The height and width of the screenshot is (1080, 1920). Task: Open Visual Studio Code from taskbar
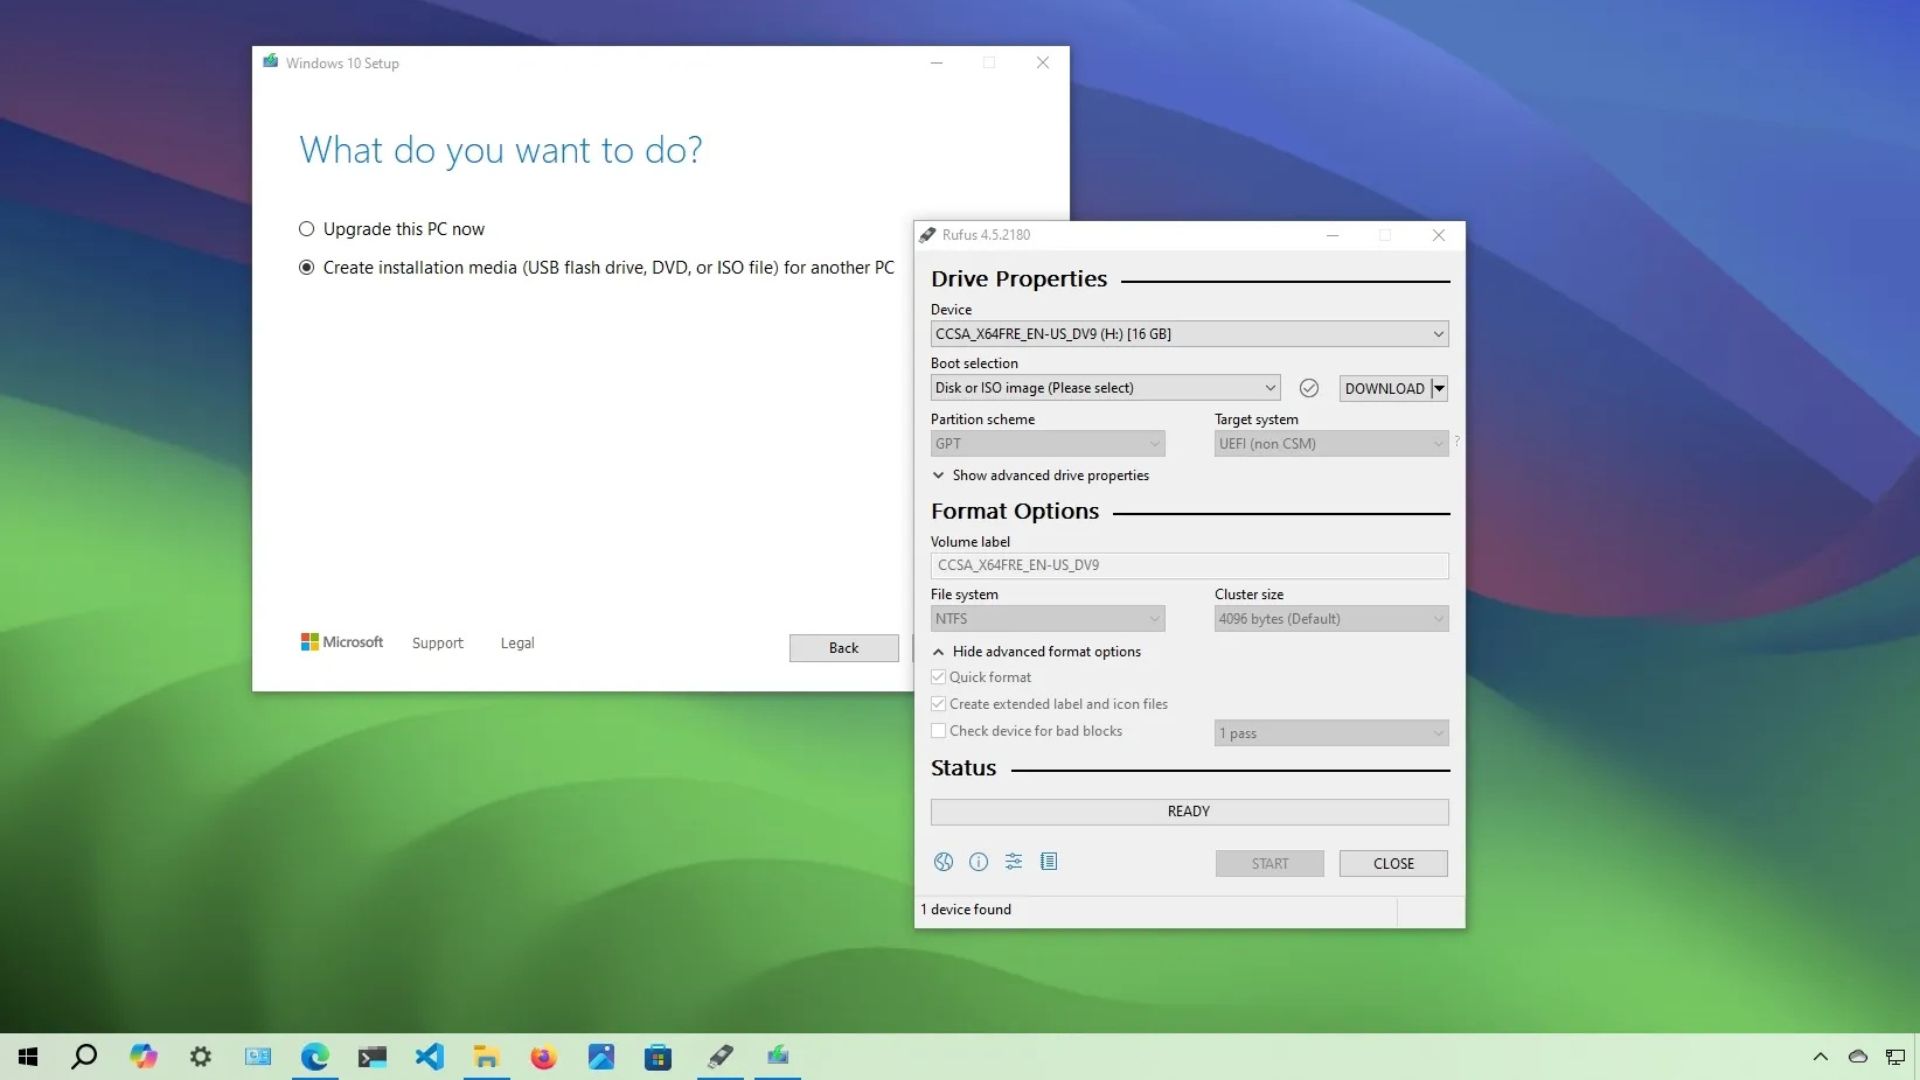pyautogui.click(x=429, y=1057)
